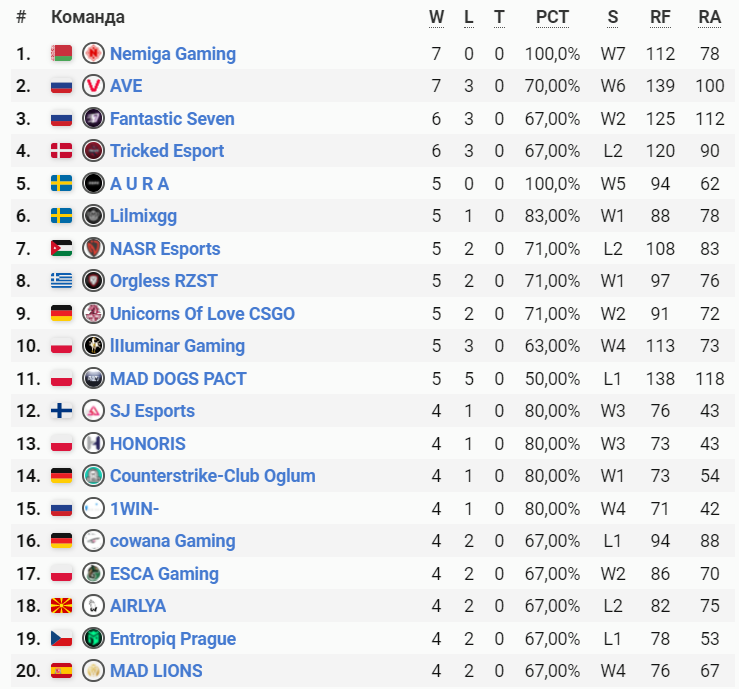Open the cowana Gaming team link
The height and width of the screenshot is (689, 739).
tap(172, 541)
